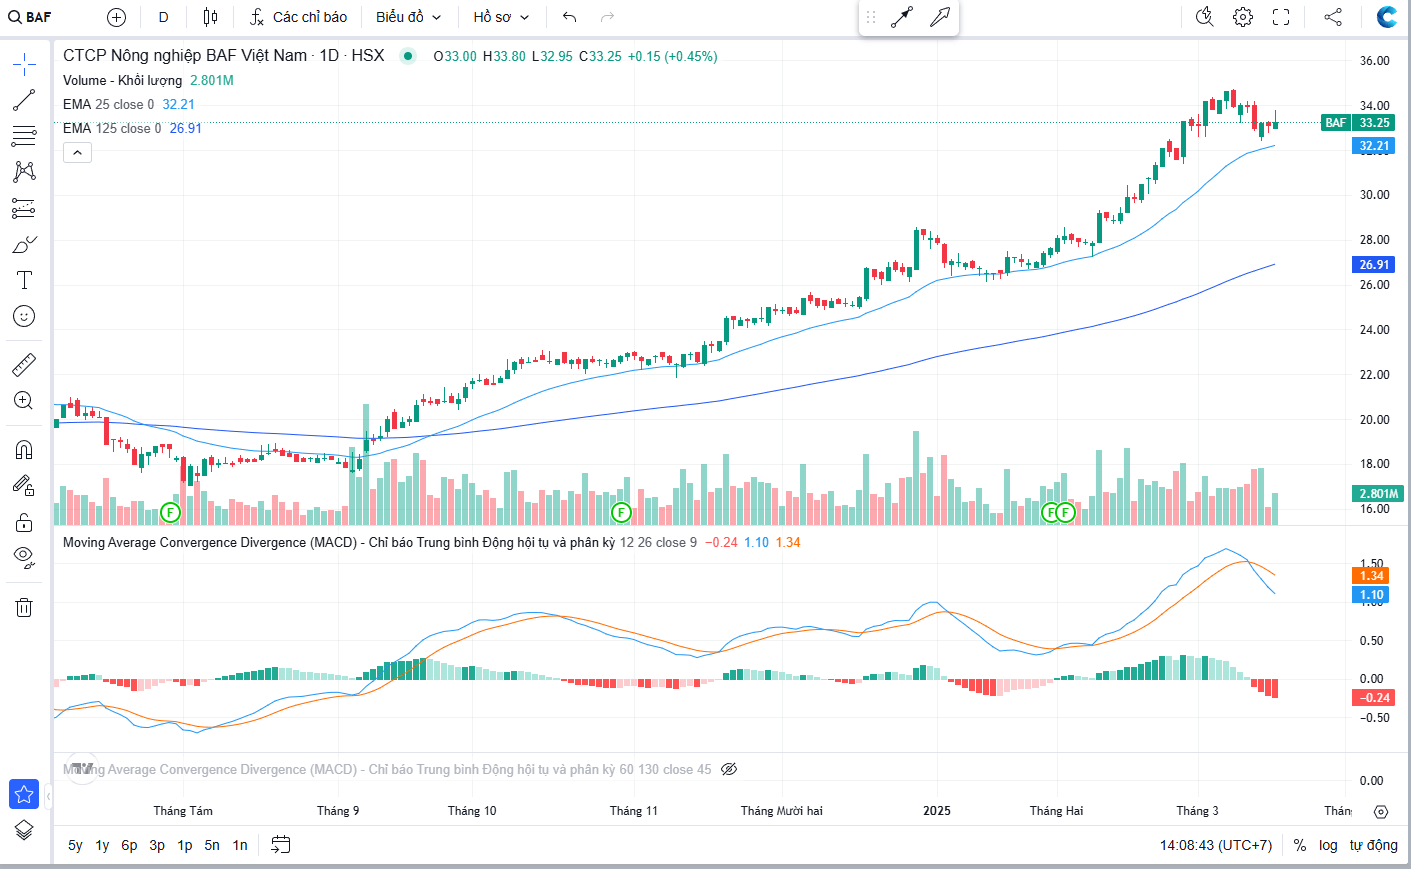Open Các chỉ báo indicators menu
Viewport: 1411px width, 869px height.
(x=299, y=17)
